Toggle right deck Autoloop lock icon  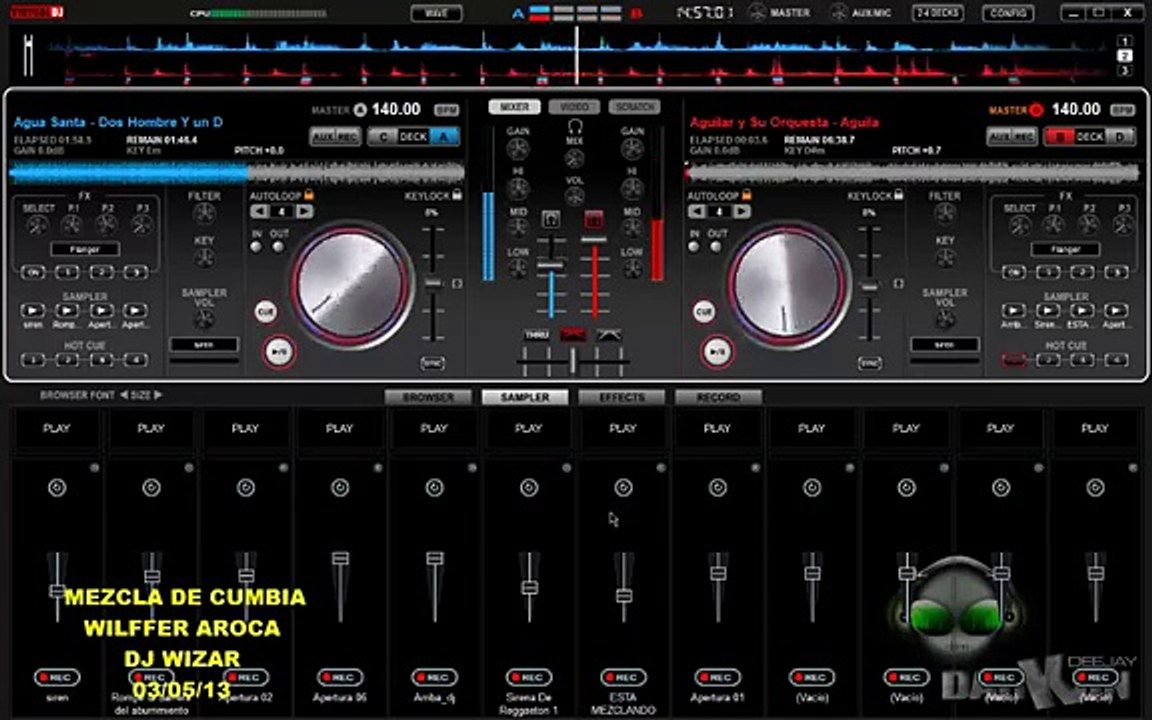(746, 195)
